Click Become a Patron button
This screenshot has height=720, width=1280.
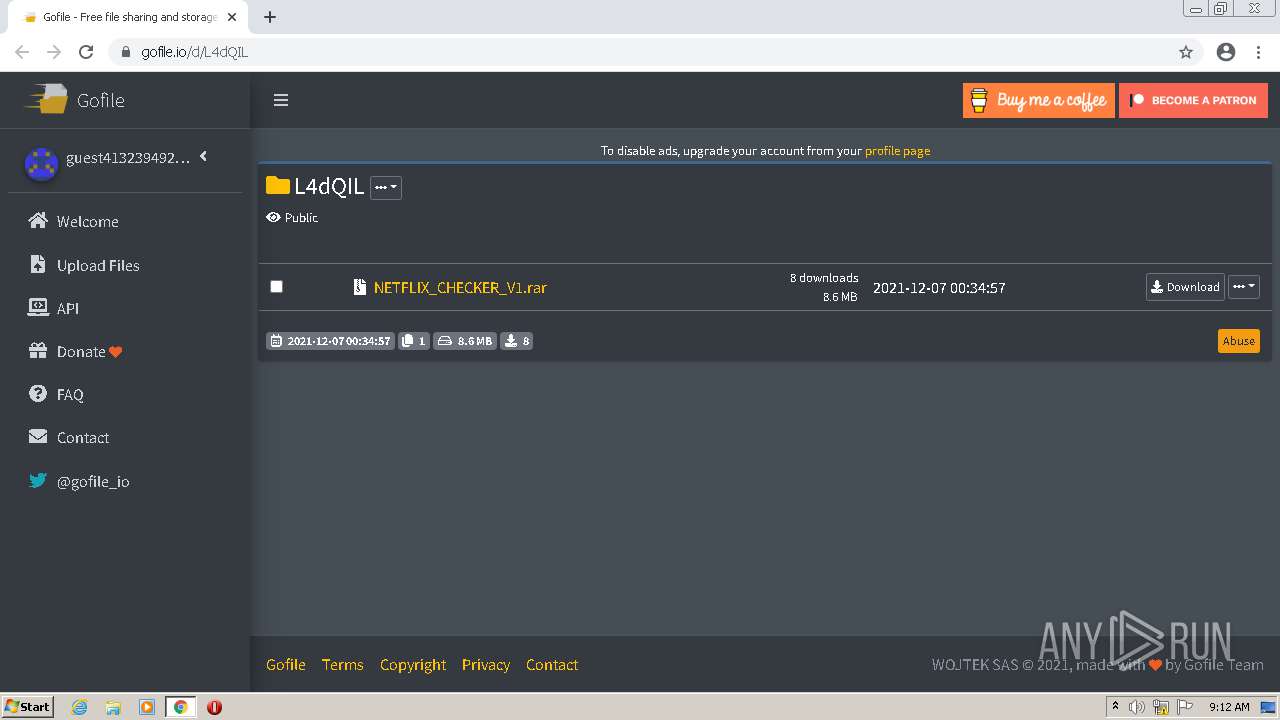(x=1194, y=100)
